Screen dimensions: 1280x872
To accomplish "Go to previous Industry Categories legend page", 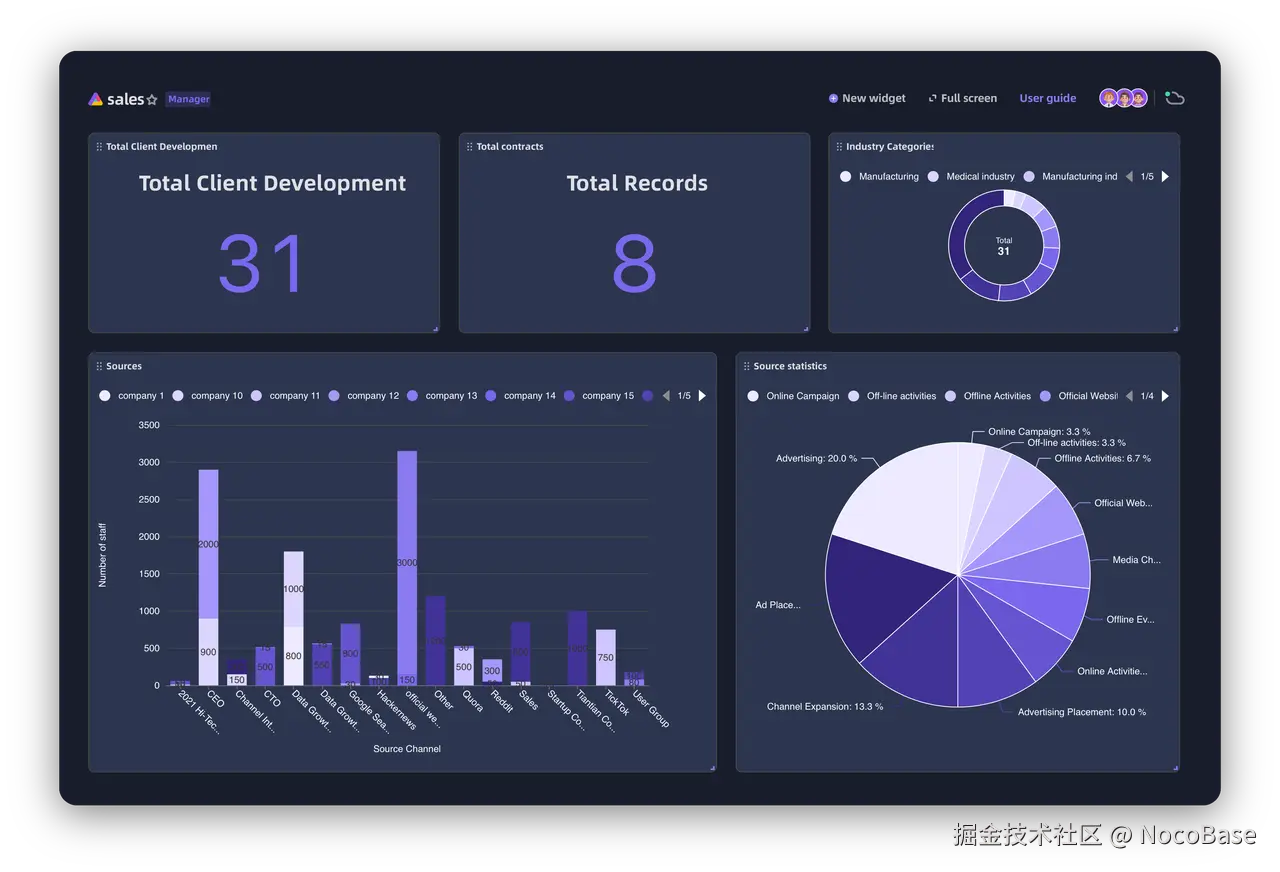I will [x=1129, y=176].
